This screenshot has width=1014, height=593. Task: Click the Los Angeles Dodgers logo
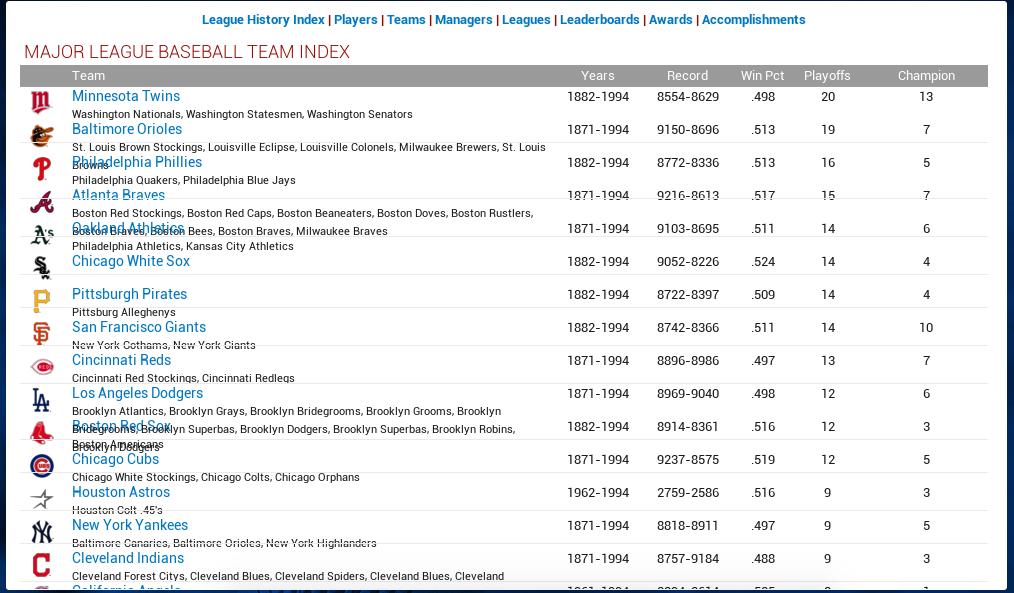pos(40,399)
